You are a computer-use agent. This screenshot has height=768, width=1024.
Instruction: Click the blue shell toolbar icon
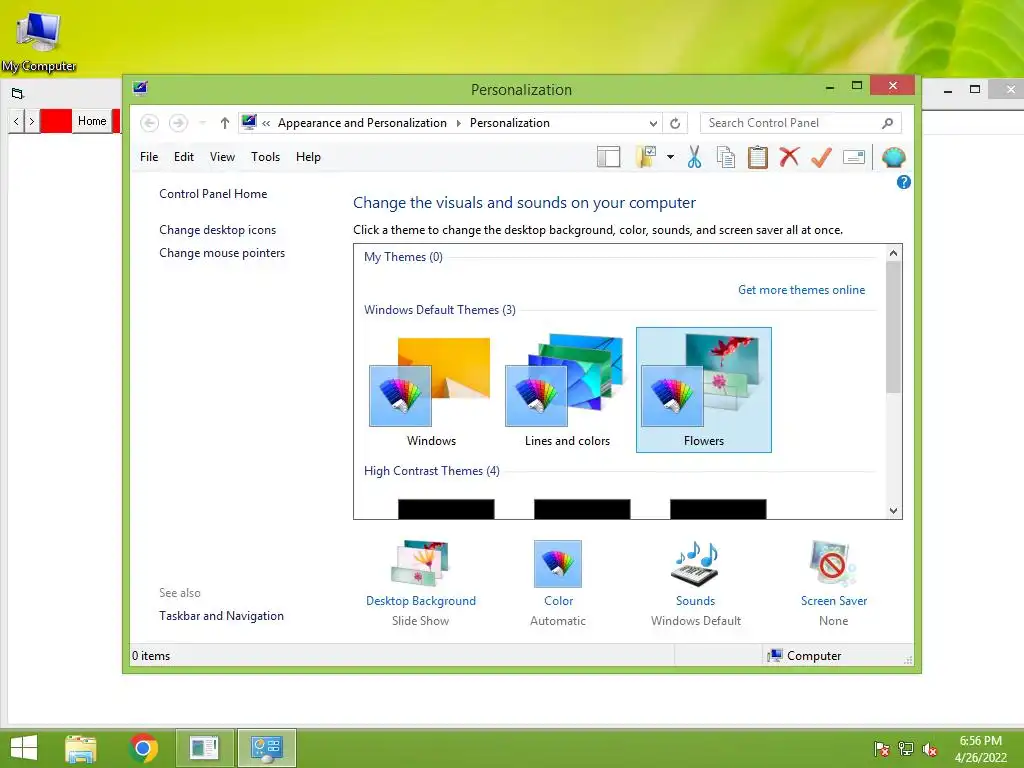point(893,157)
